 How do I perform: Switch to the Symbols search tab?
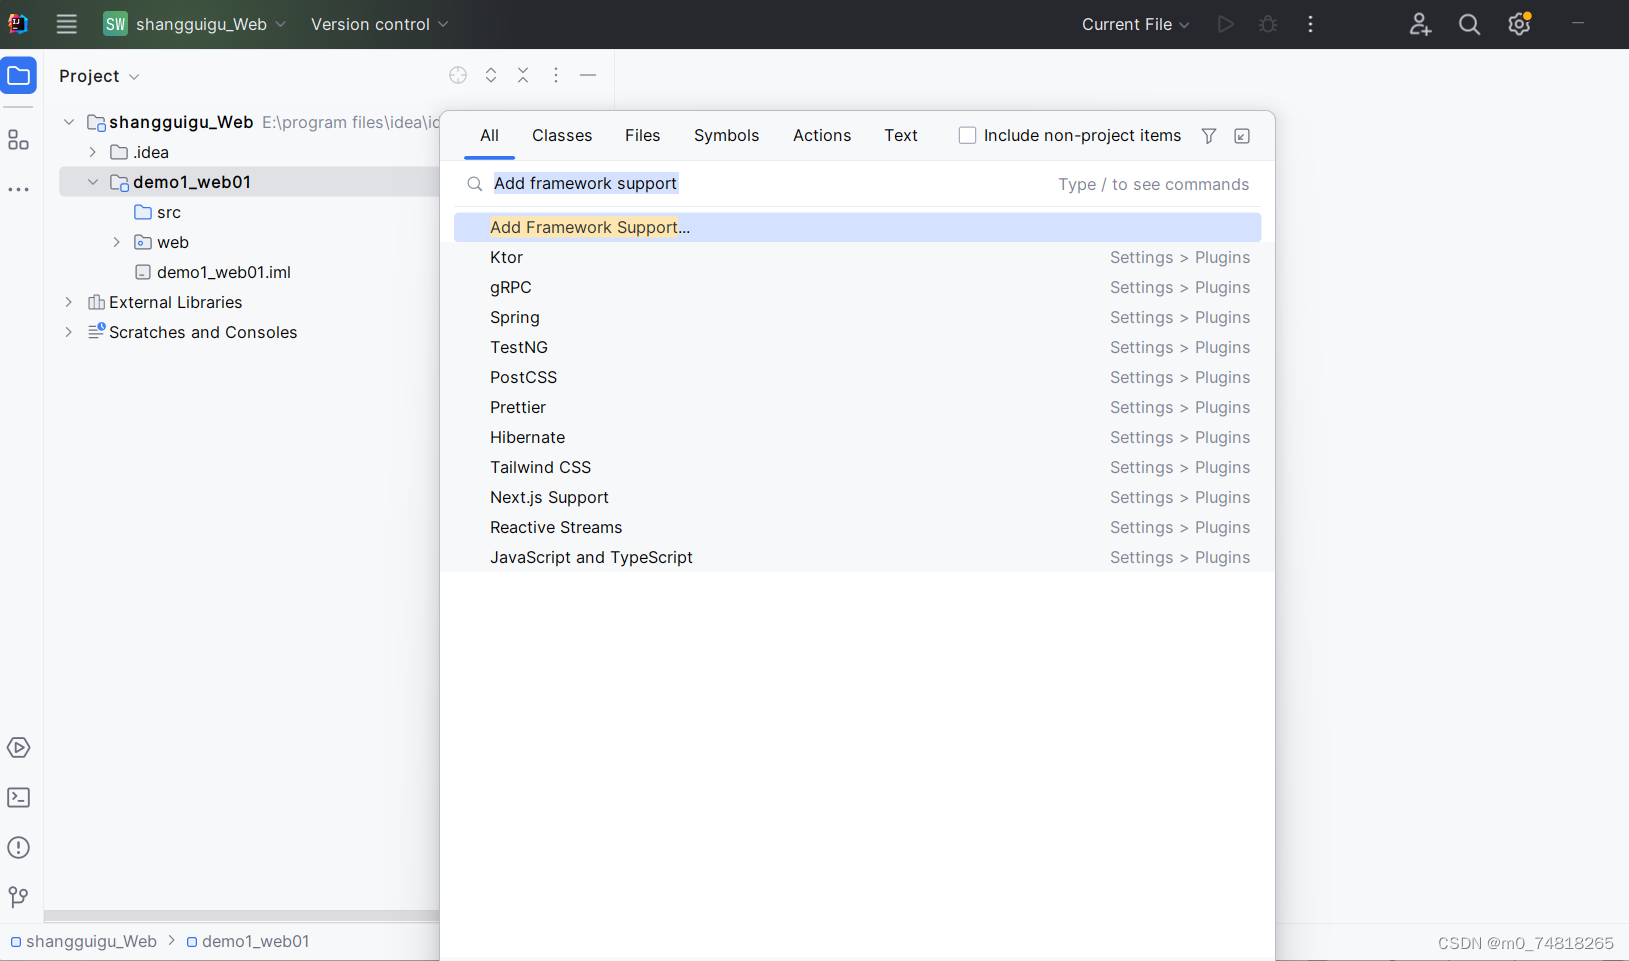click(727, 135)
